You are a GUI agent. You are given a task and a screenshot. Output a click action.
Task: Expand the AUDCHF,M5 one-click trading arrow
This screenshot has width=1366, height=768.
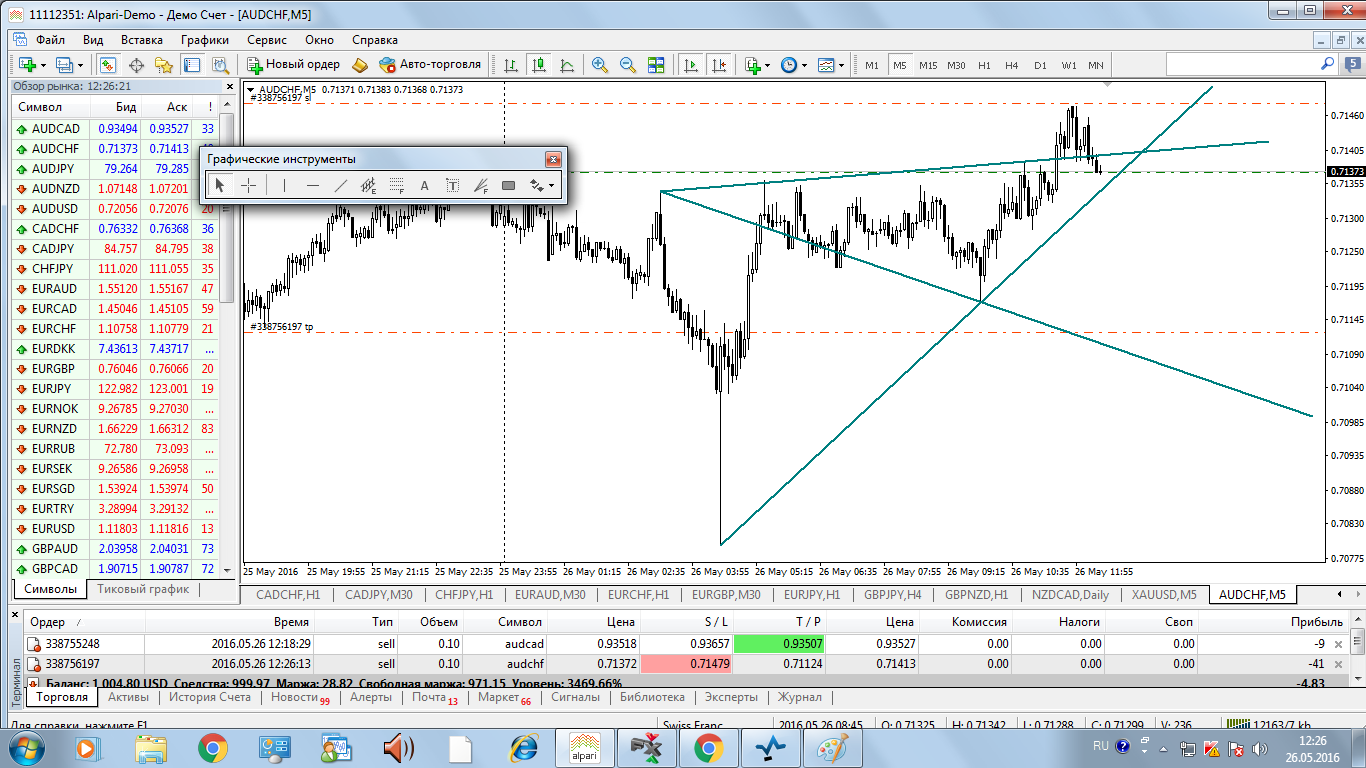[x=250, y=90]
